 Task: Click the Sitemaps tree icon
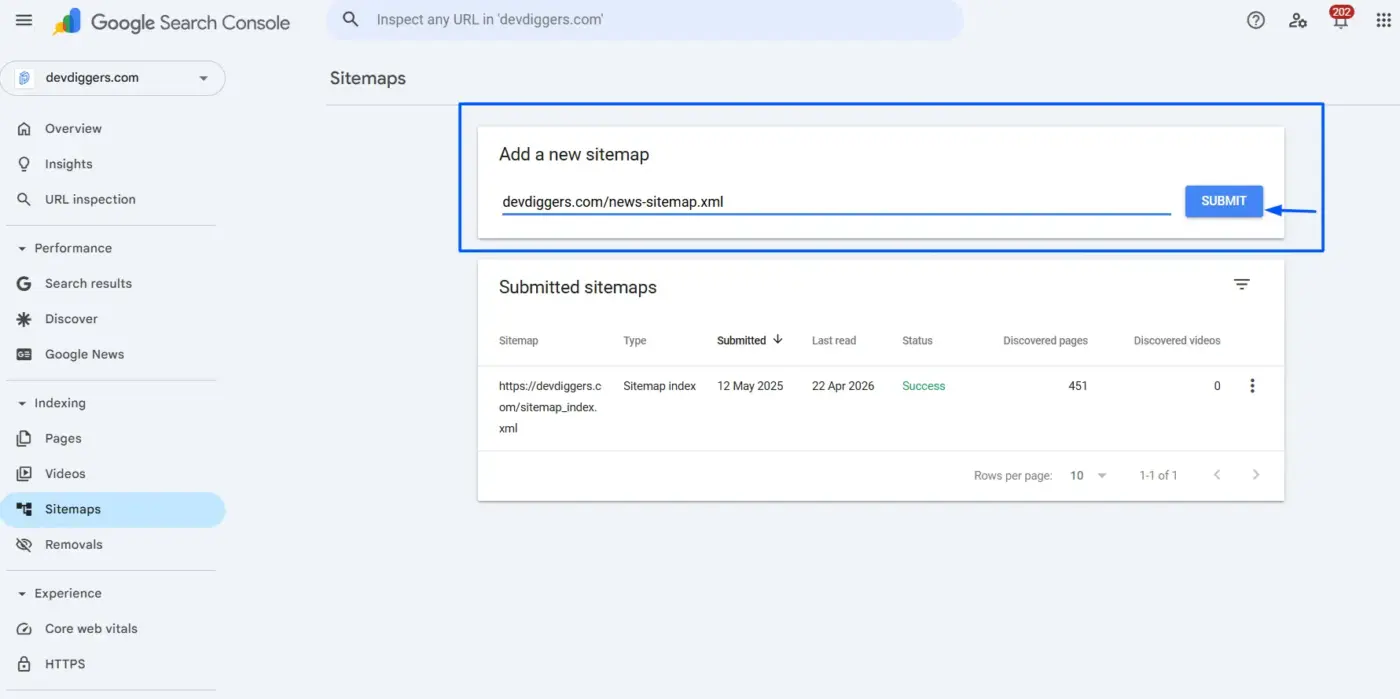coord(24,509)
